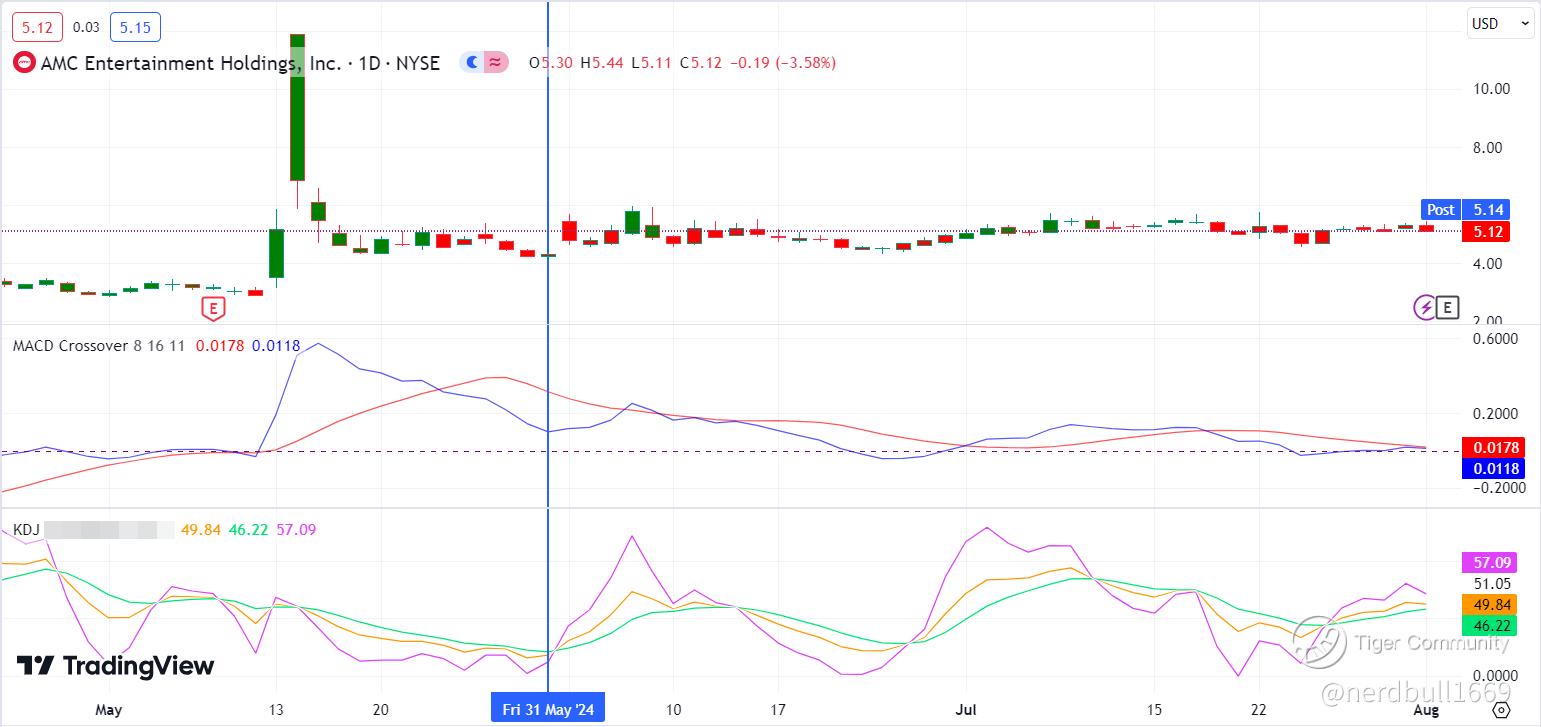1541x727 pixels.
Task: Click the blue 0.0118 MACD legend value
Action: [275, 346]
